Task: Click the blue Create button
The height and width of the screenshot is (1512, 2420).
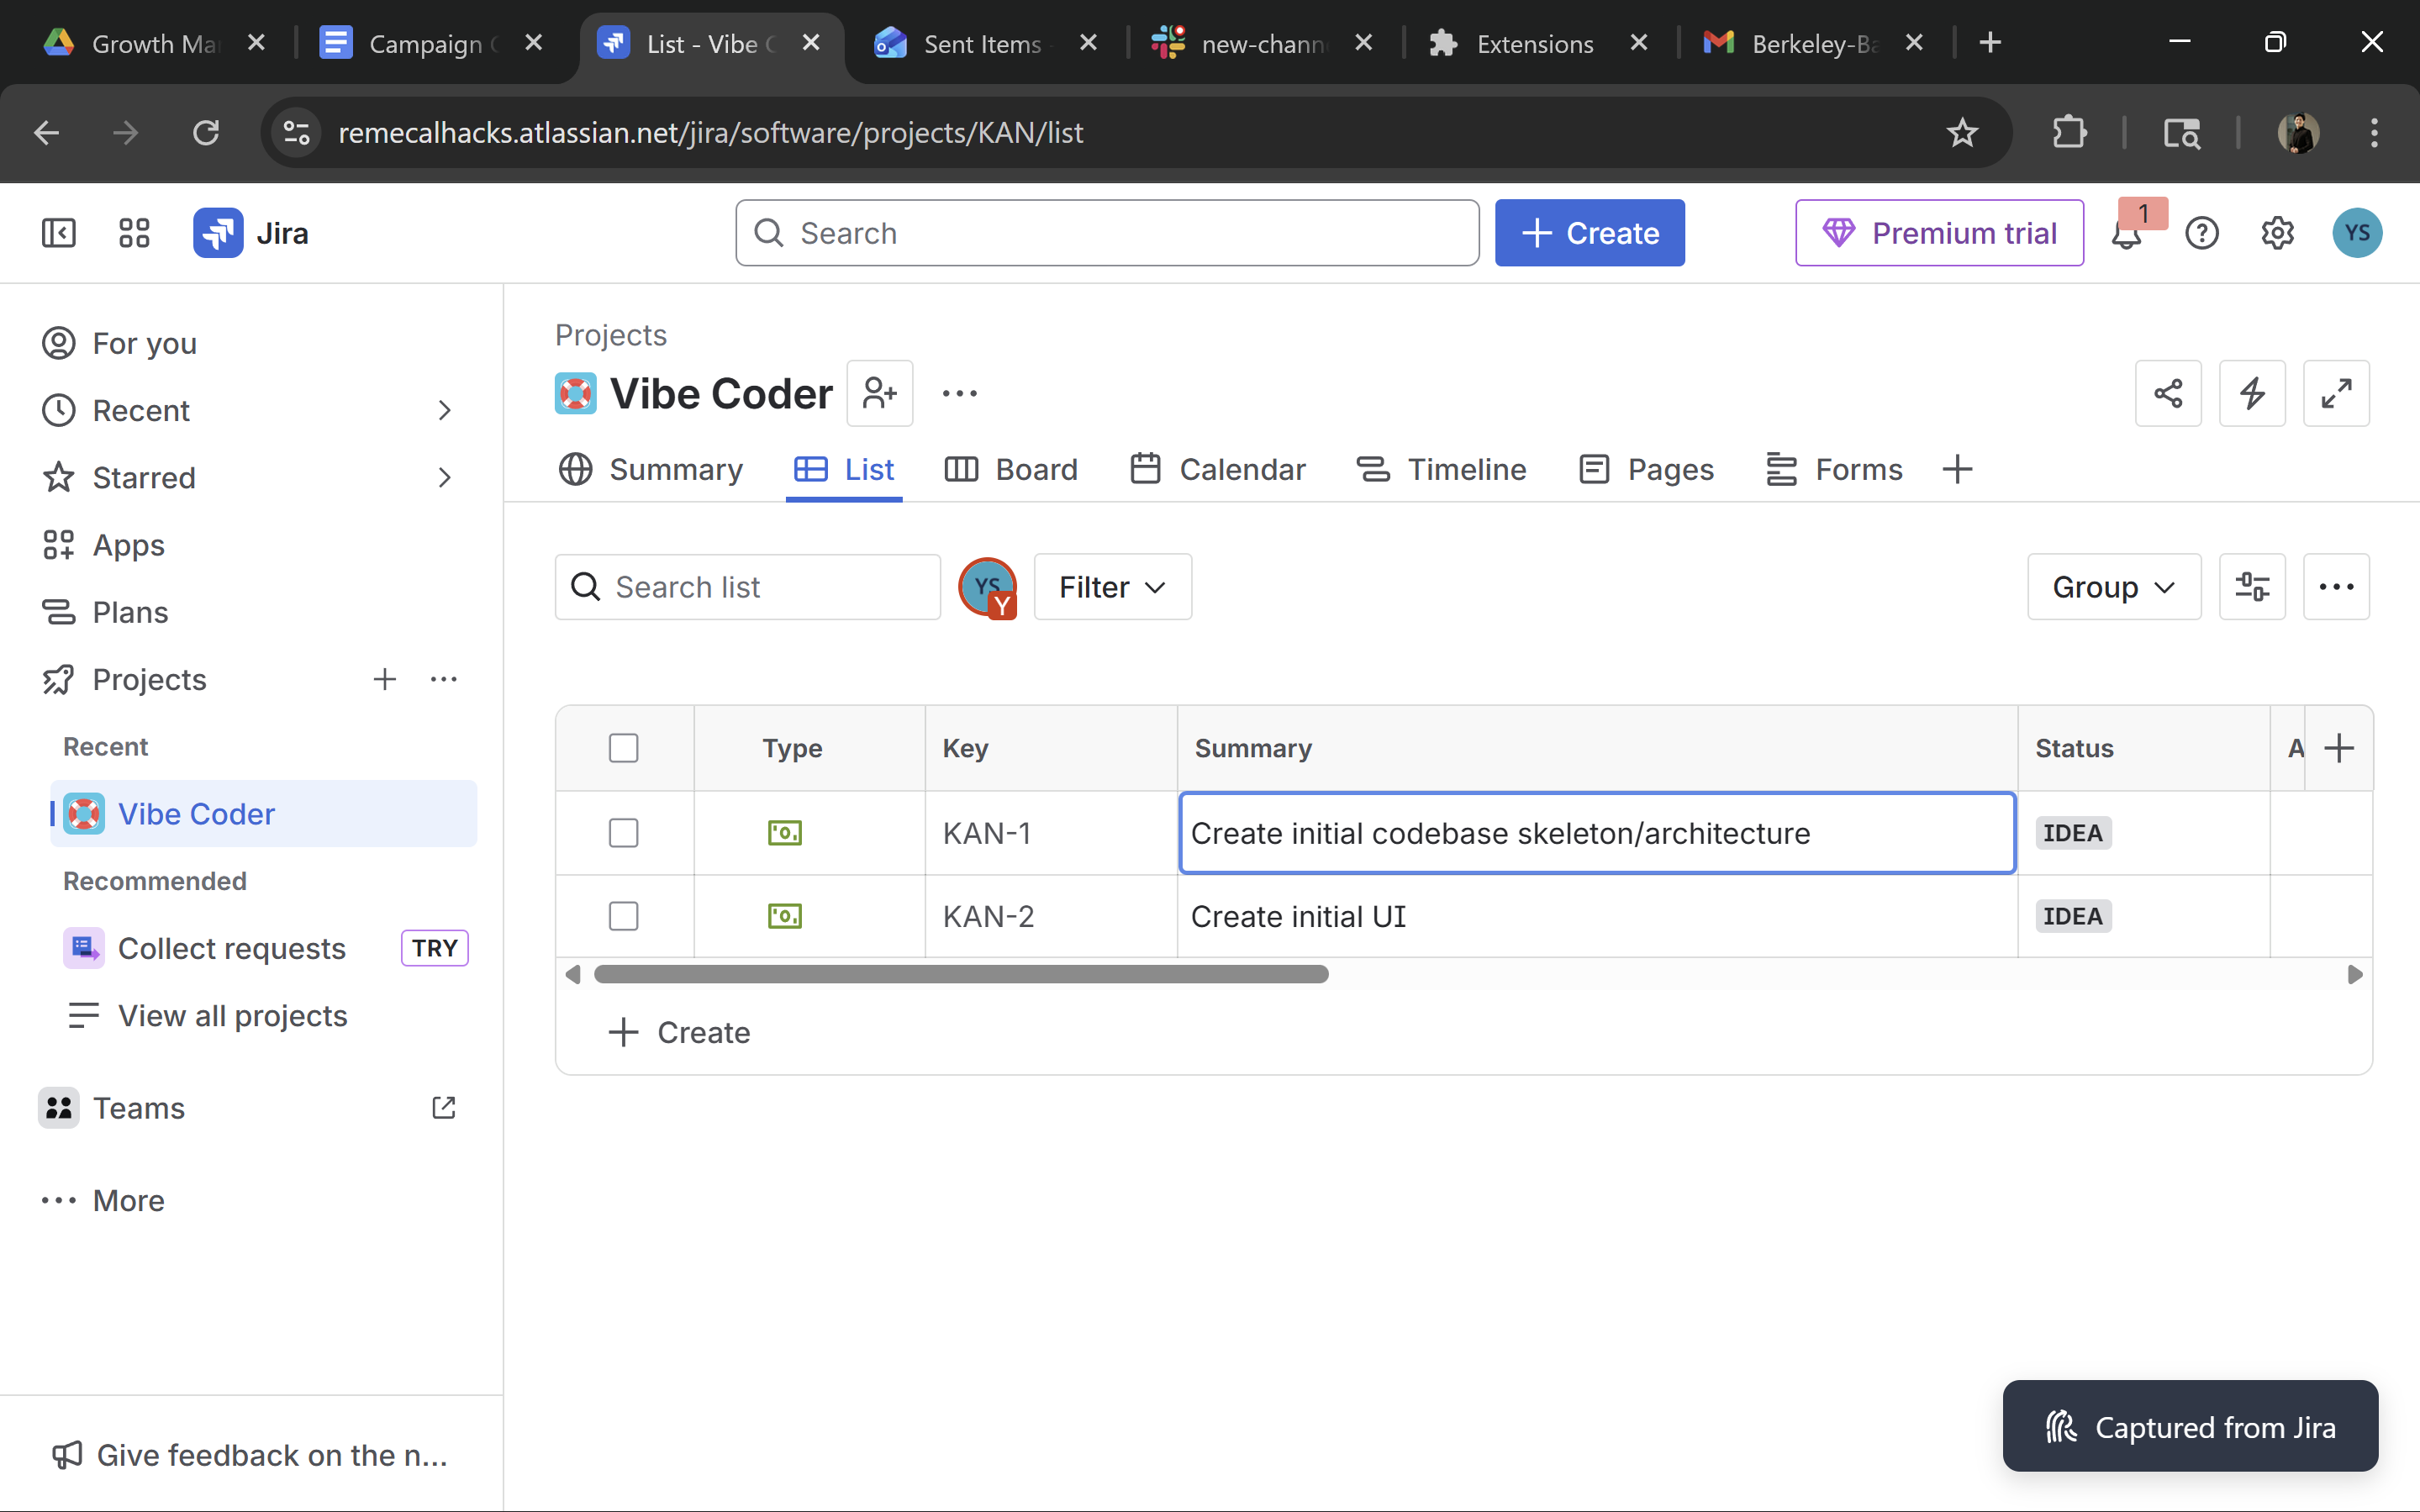Action: point(1589,233)
